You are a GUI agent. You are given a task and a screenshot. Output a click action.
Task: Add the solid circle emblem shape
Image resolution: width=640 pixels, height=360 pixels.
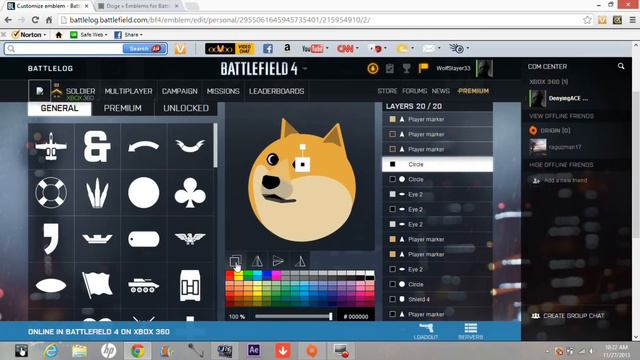pos(143,193)
